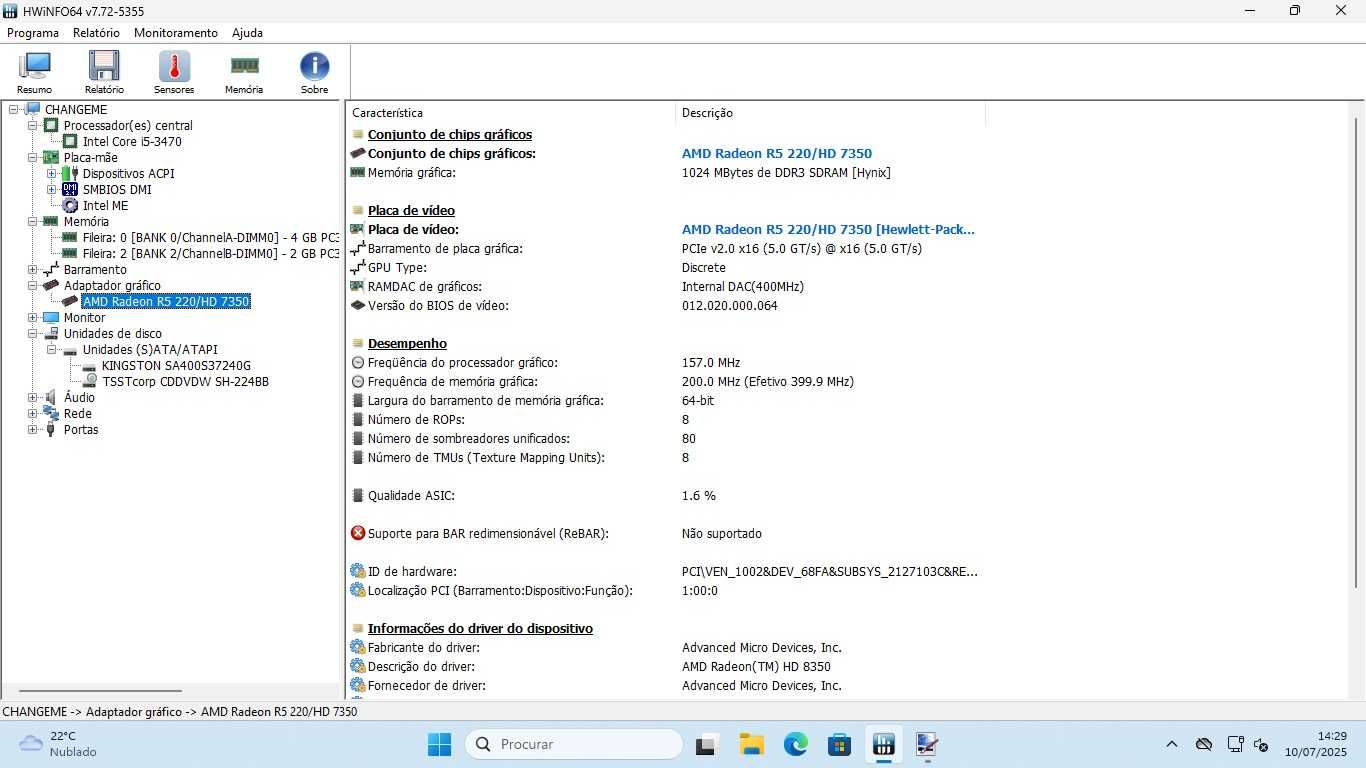
Task: Open the weather widget showing 22°C
Action: pyautogui.click(x=60, y=744)
